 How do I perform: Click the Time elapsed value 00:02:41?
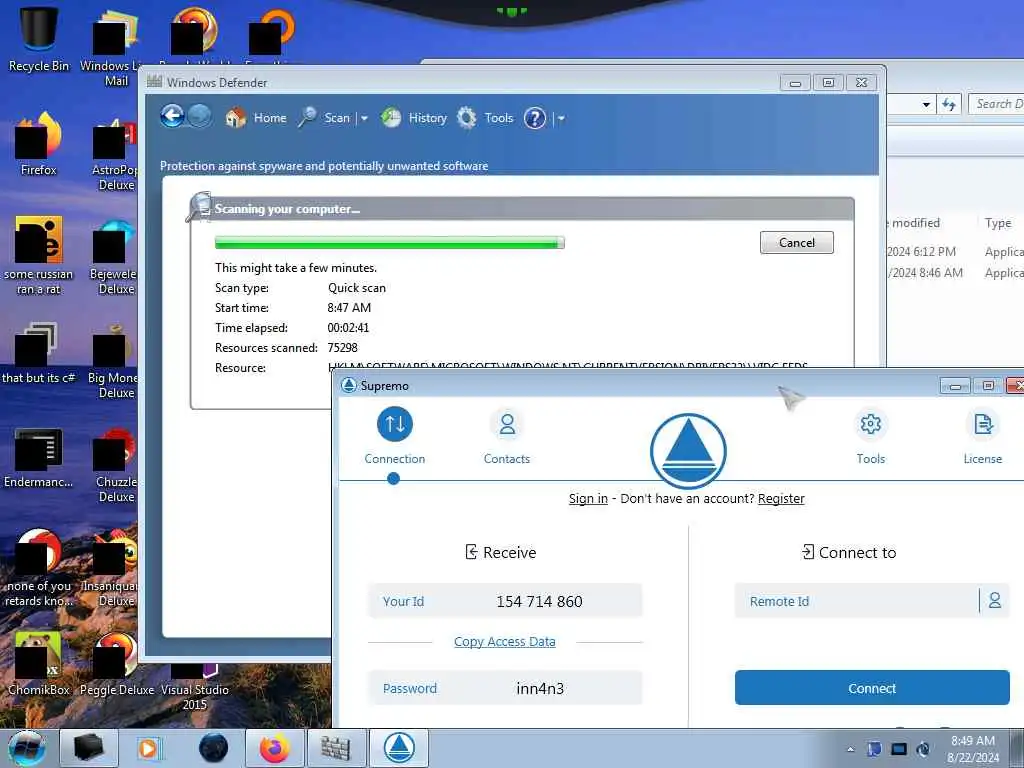348,328
